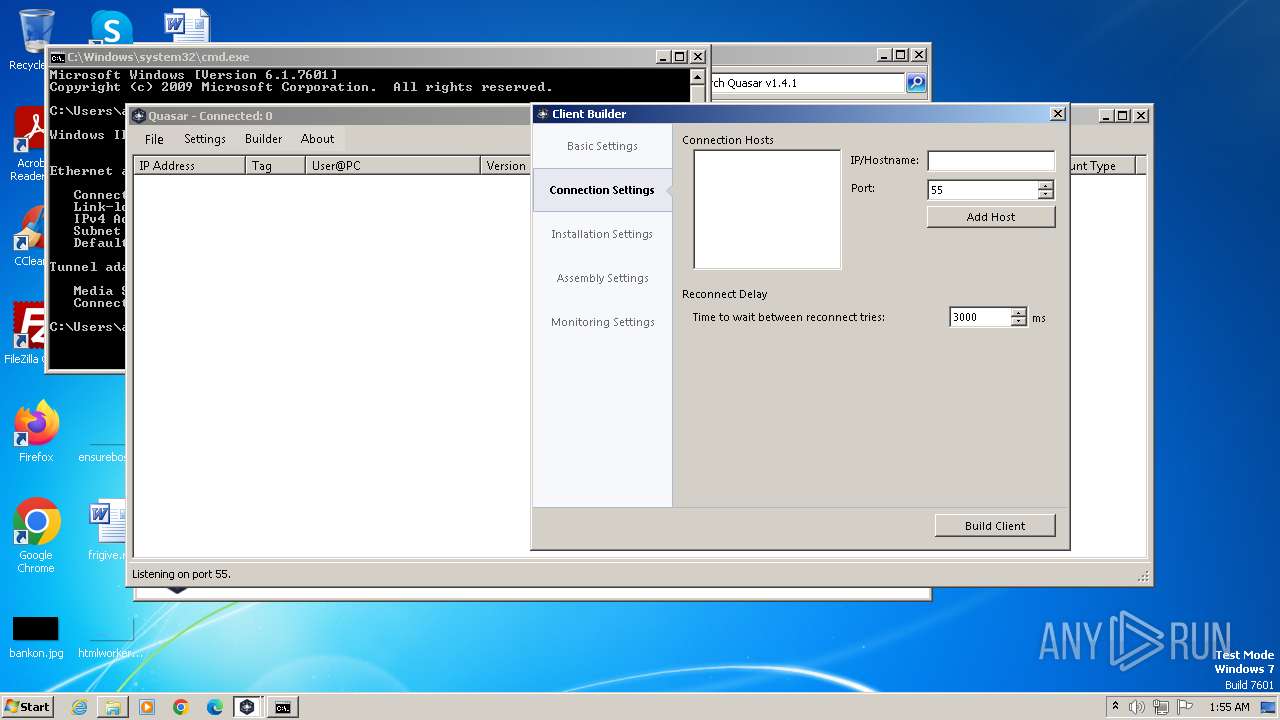Screen dimensions: 1280x720
Task: Click the search magnifier icon in explorer window
Action: [916, 83]
